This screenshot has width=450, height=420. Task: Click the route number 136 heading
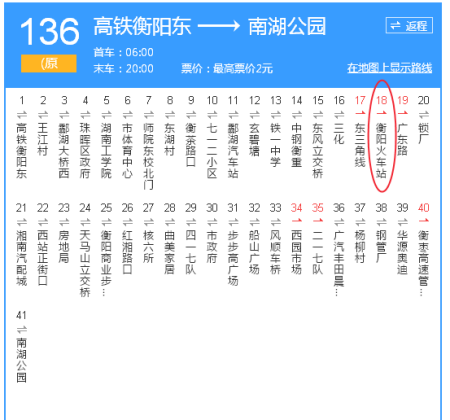pos(50,32)
